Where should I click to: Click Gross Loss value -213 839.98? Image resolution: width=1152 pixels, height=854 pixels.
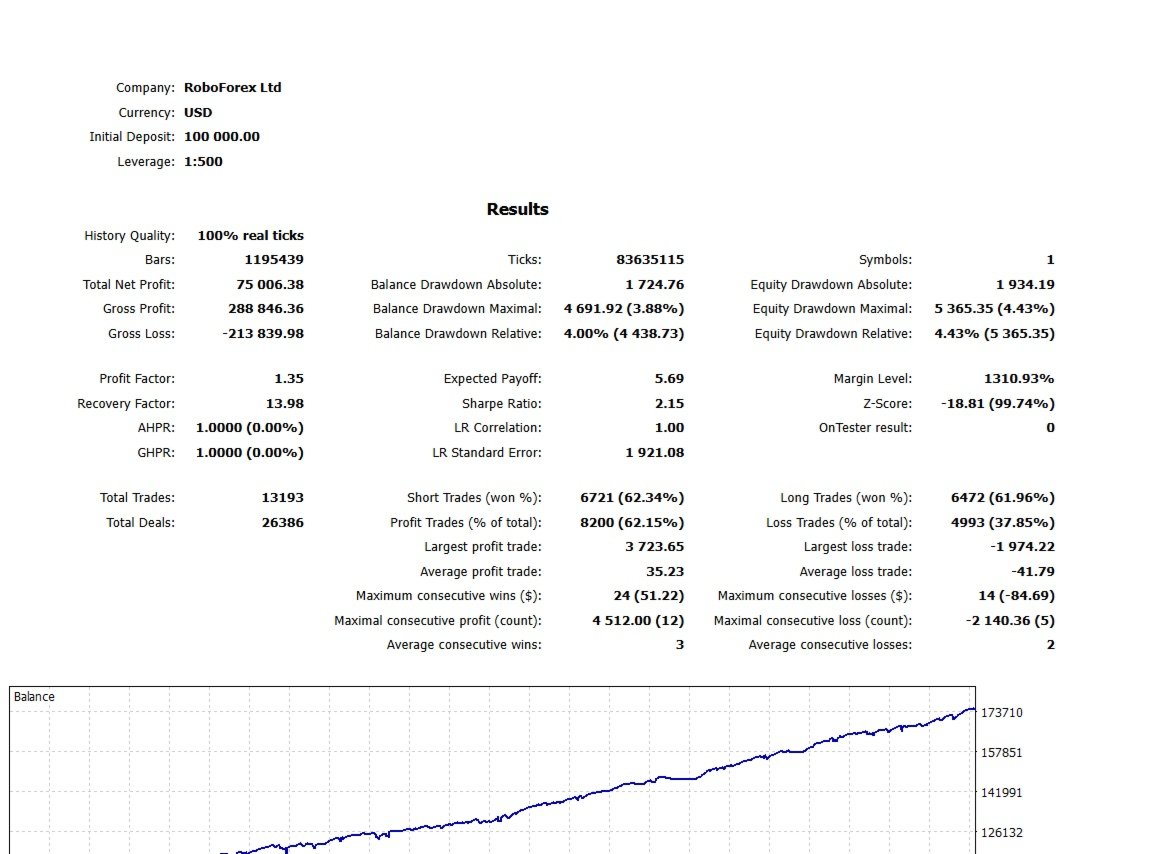click(262, 334)
